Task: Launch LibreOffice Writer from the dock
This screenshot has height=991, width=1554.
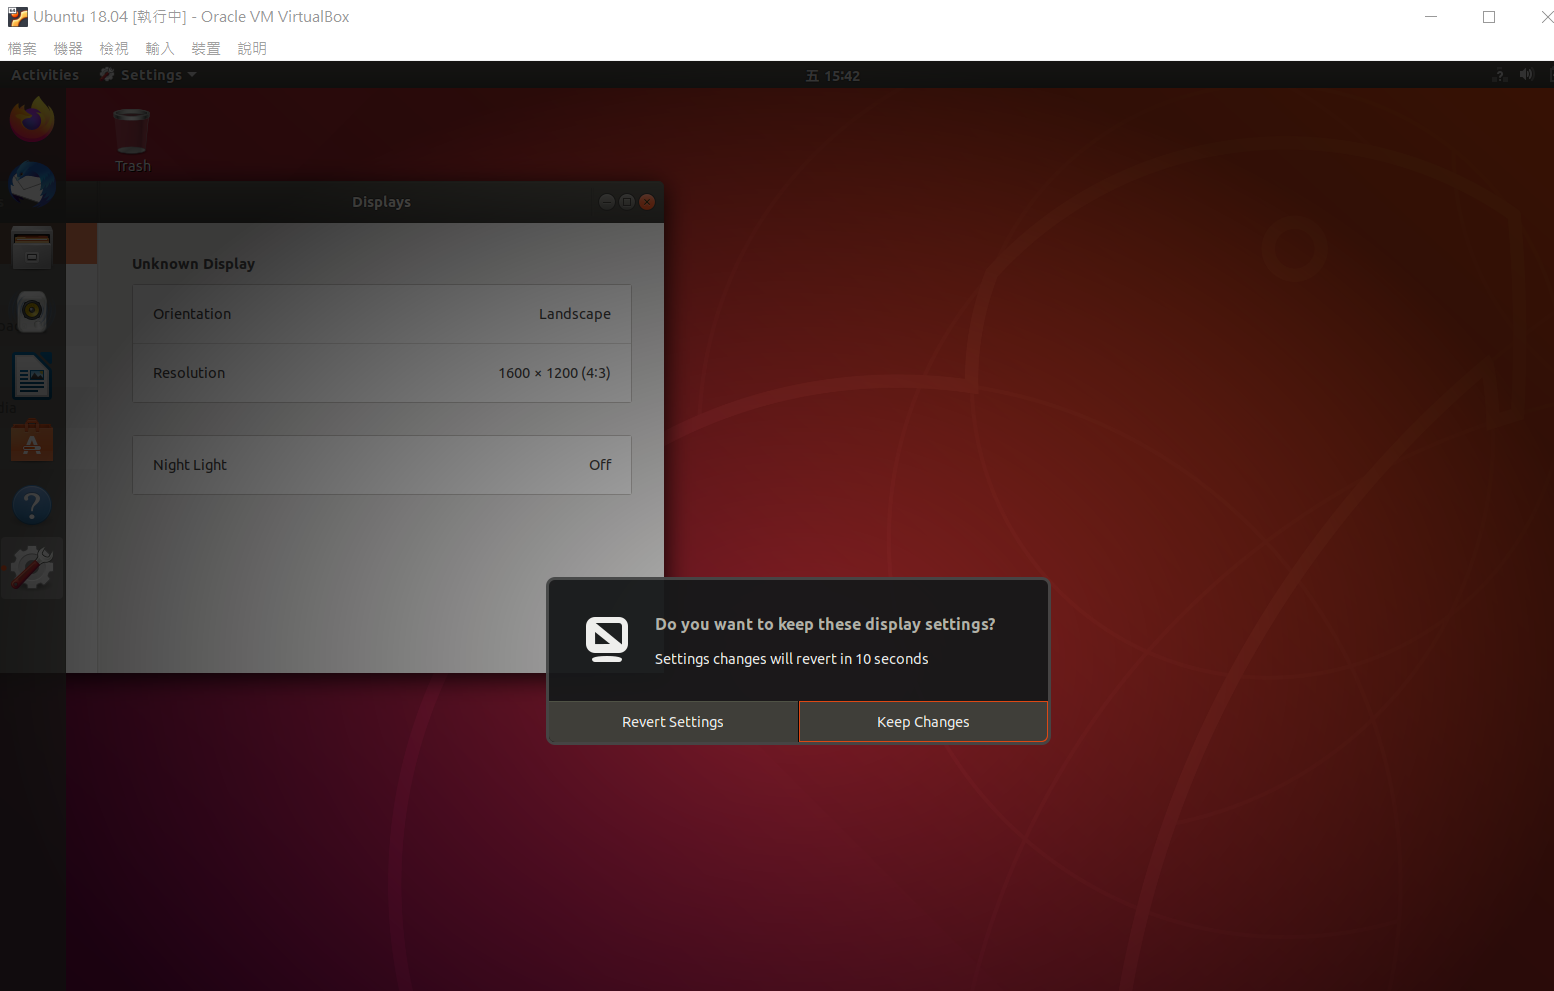Action: pos(32,377)
